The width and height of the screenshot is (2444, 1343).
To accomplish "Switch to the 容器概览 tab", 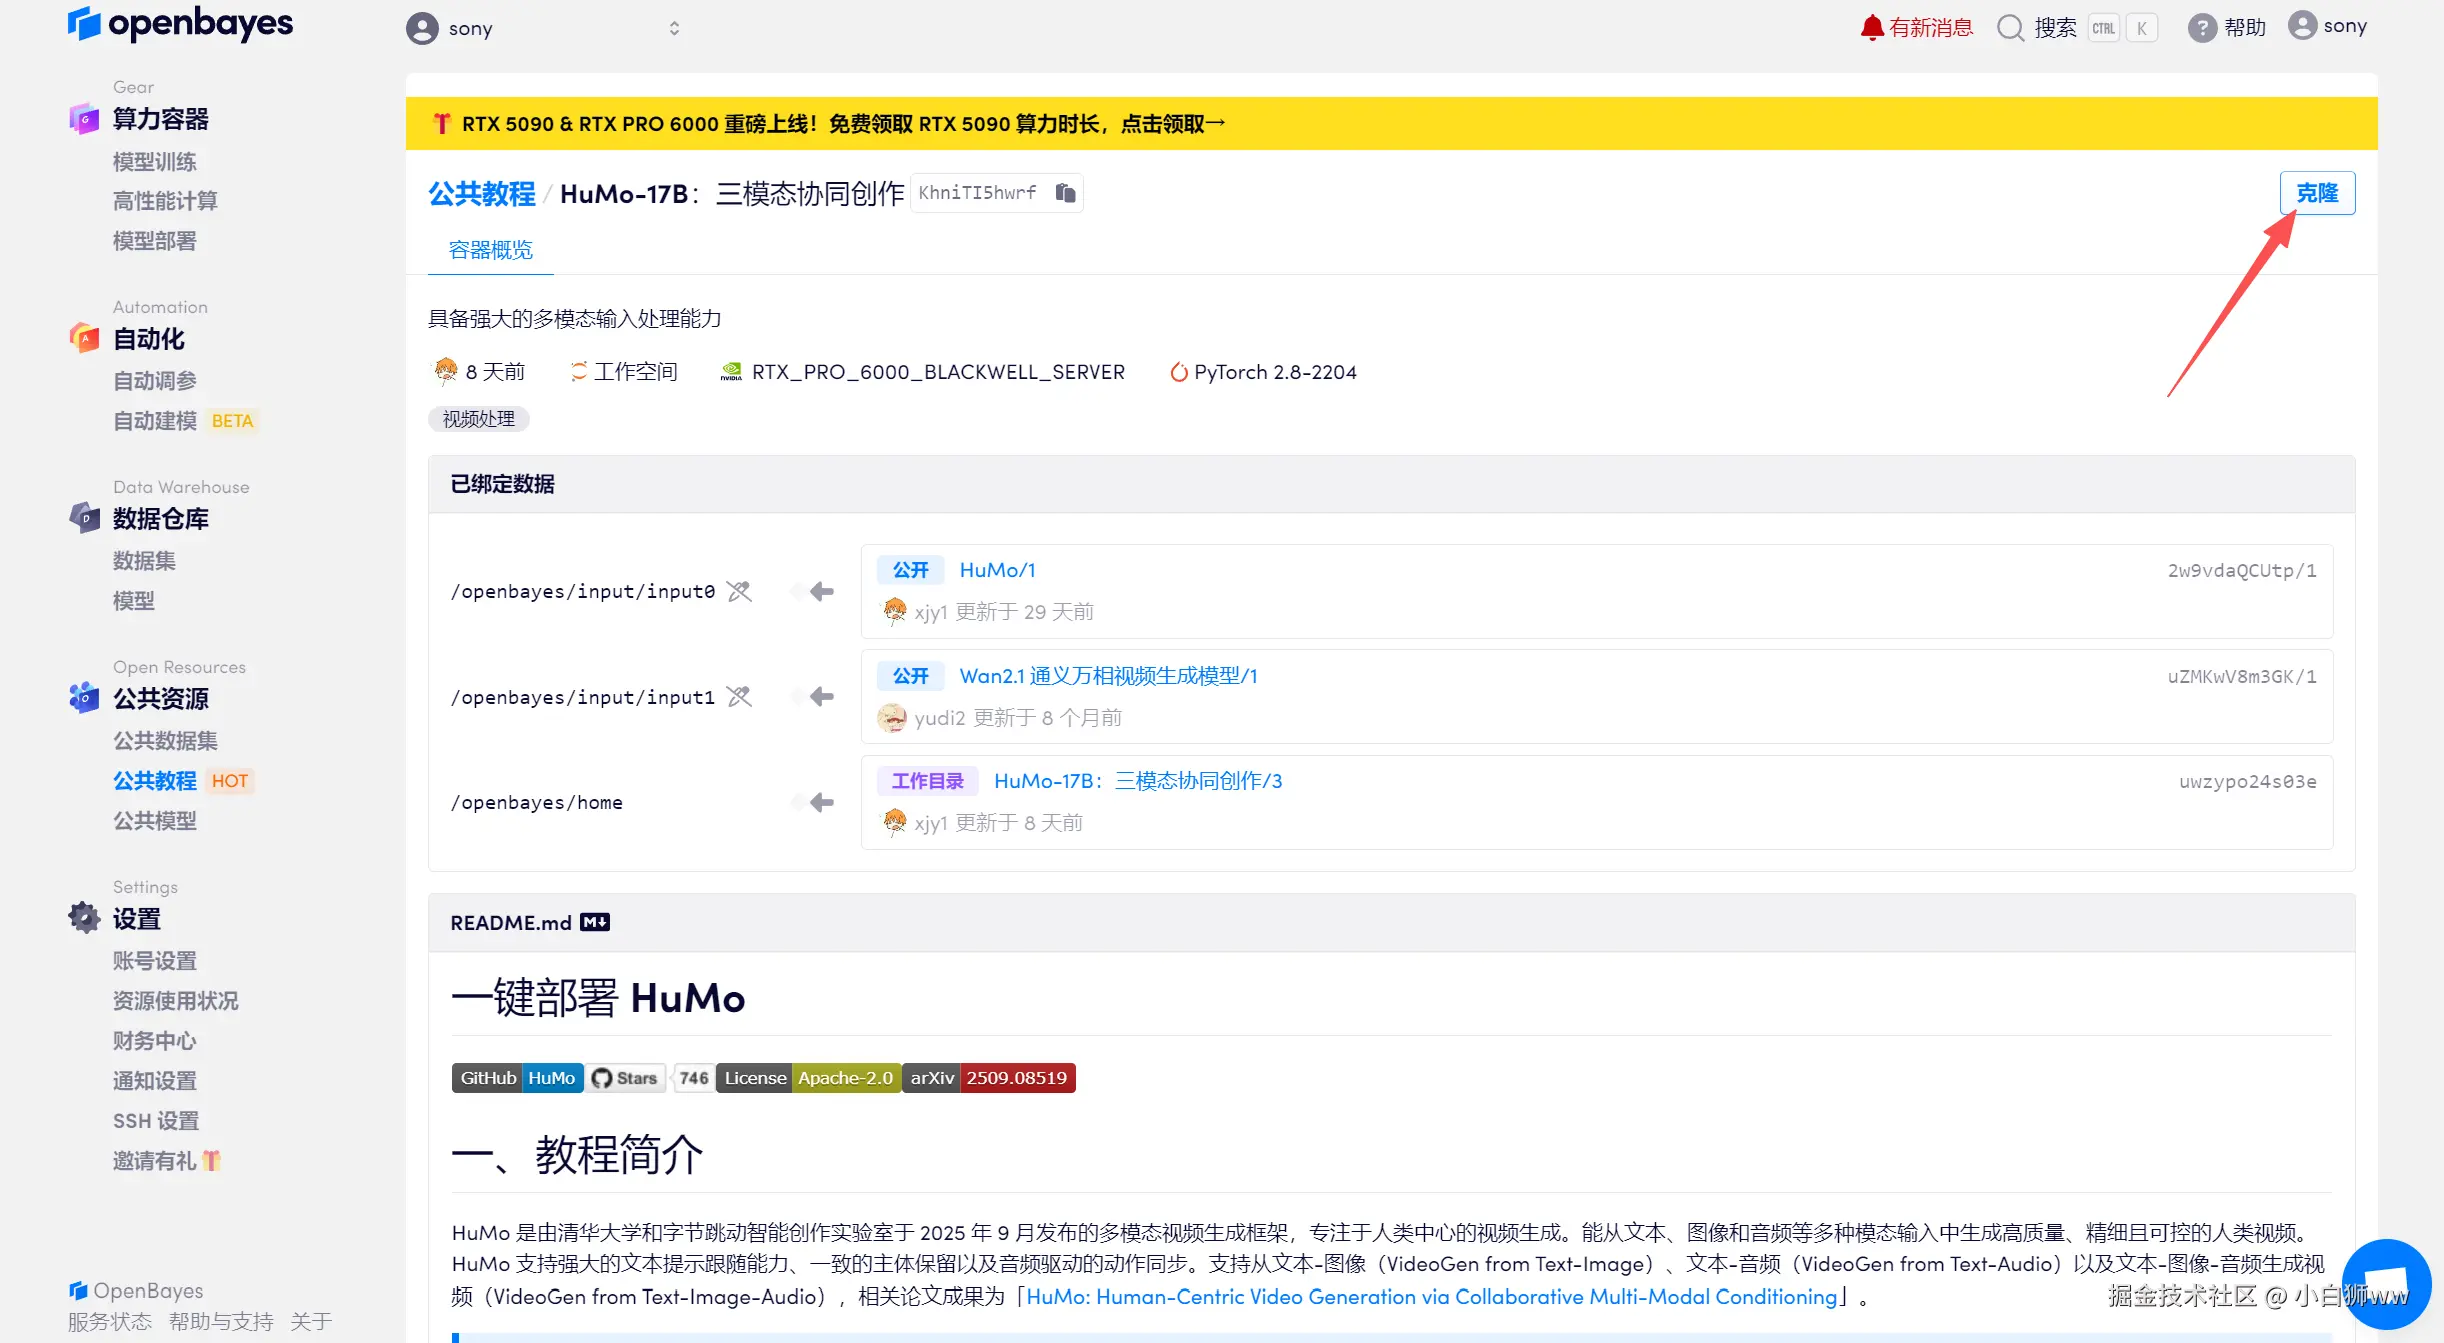I will pyautogui.click(x=490, y=250).
